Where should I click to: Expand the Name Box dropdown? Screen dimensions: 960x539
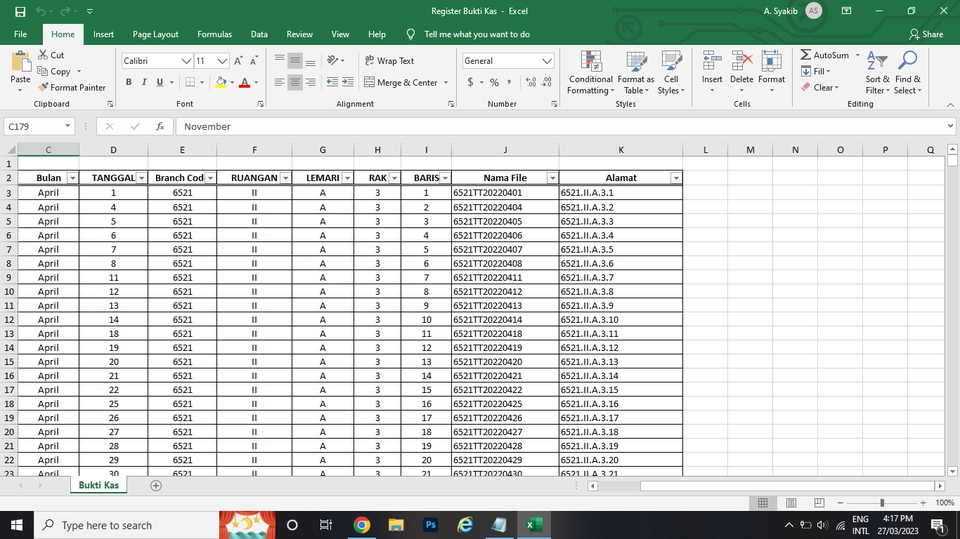pos(67,126)
